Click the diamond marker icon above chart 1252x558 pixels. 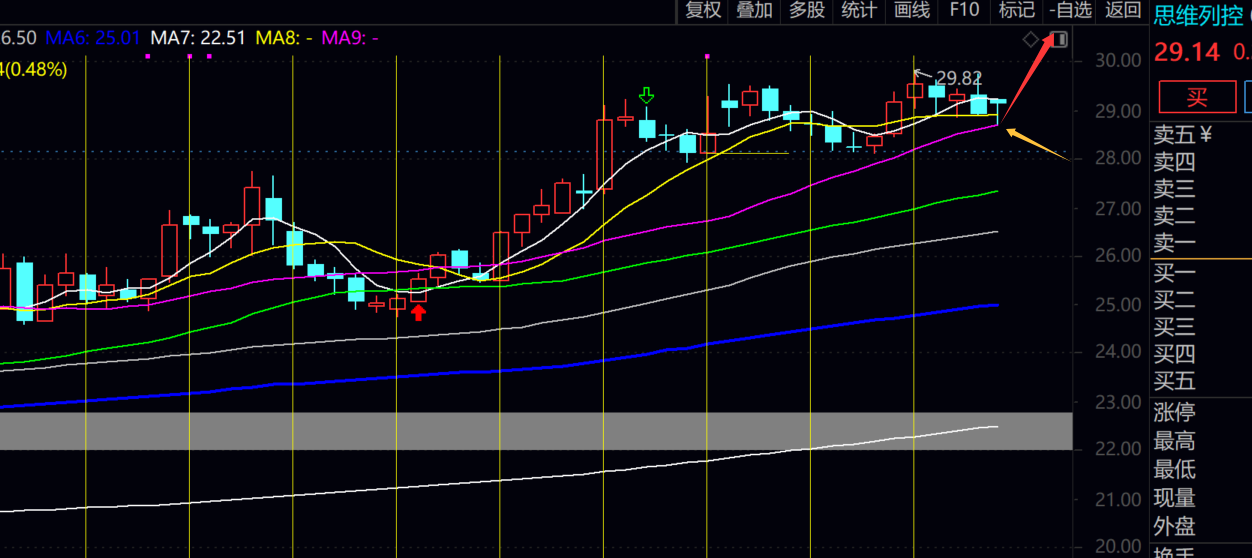pos(1031,40)
